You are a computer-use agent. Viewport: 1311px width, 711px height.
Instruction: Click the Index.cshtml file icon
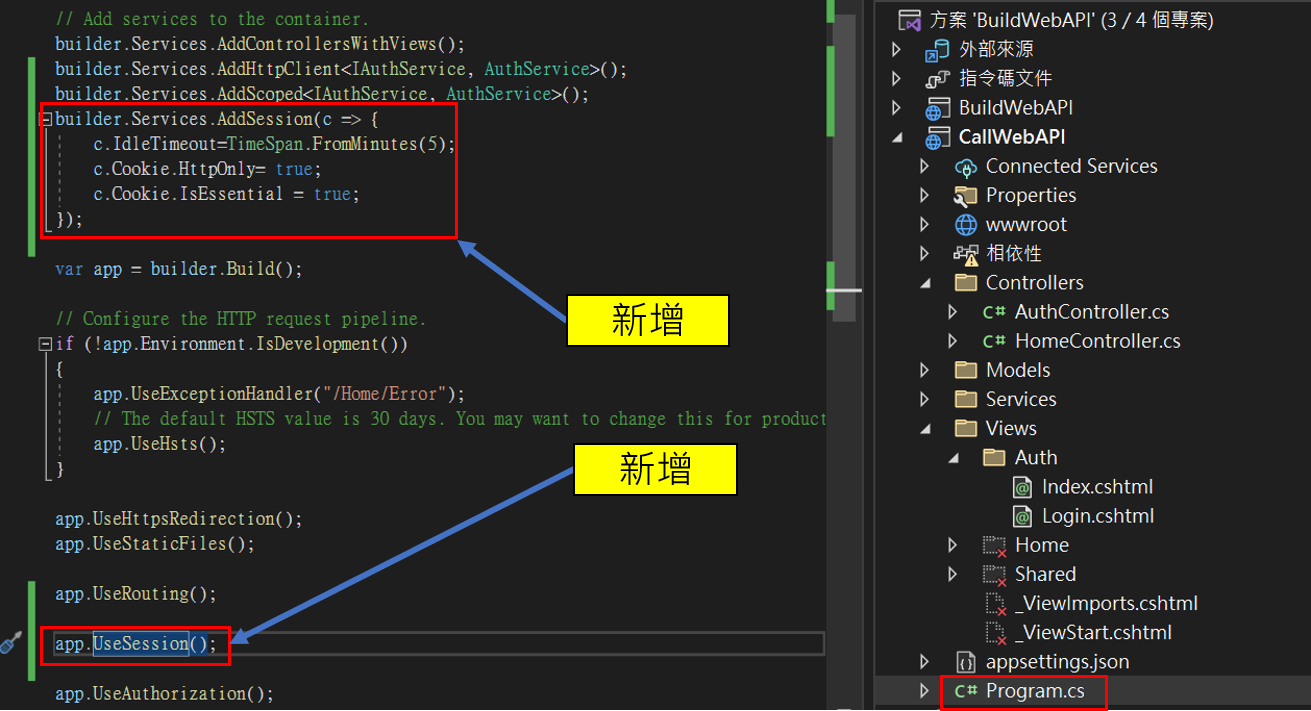pos(1022,487)
